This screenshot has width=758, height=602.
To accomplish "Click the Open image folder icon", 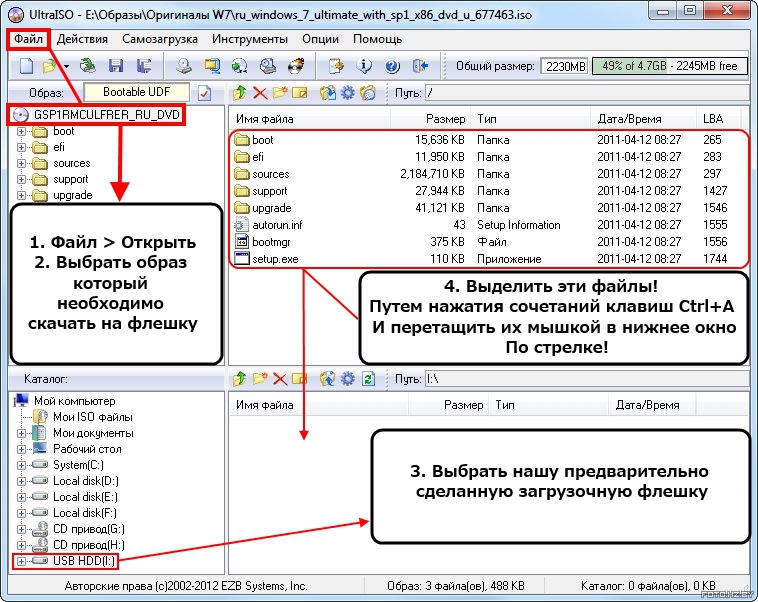I will coord(49,66).
